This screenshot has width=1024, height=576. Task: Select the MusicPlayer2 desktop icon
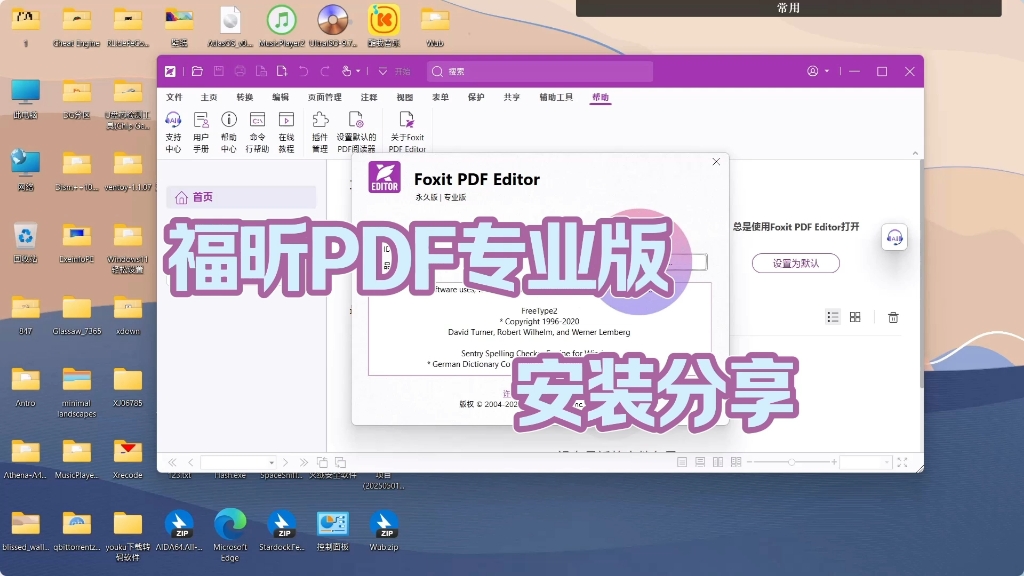(x=281, y=27)
